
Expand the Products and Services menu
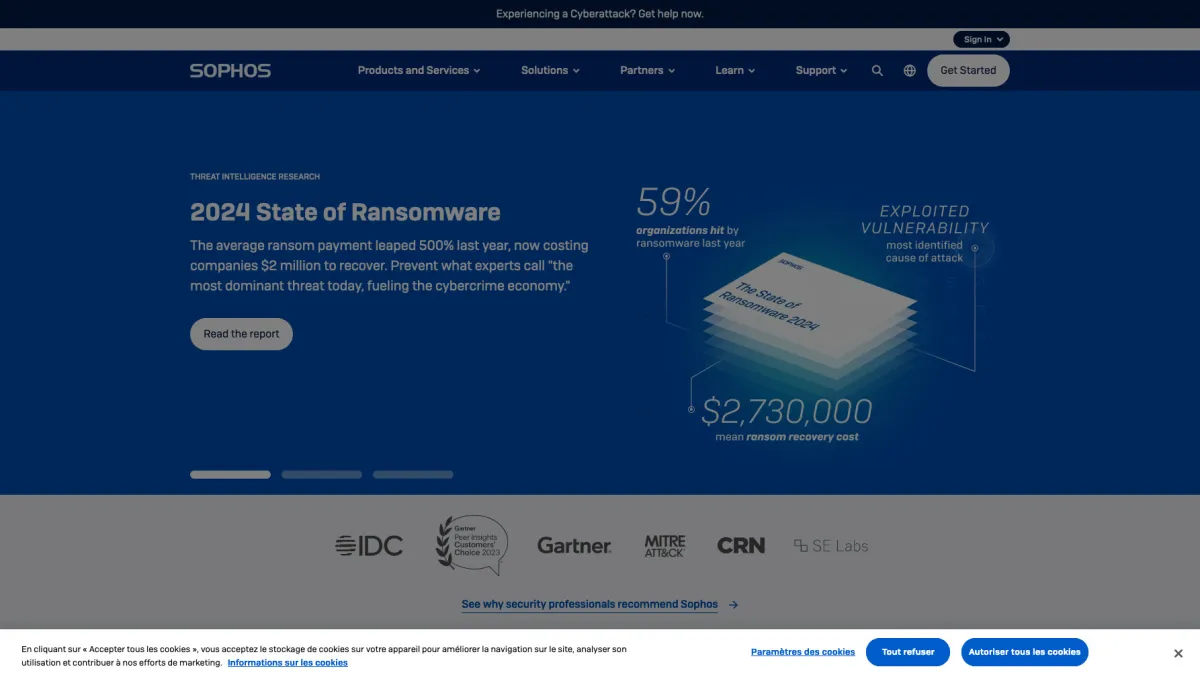tap(419, 71)
